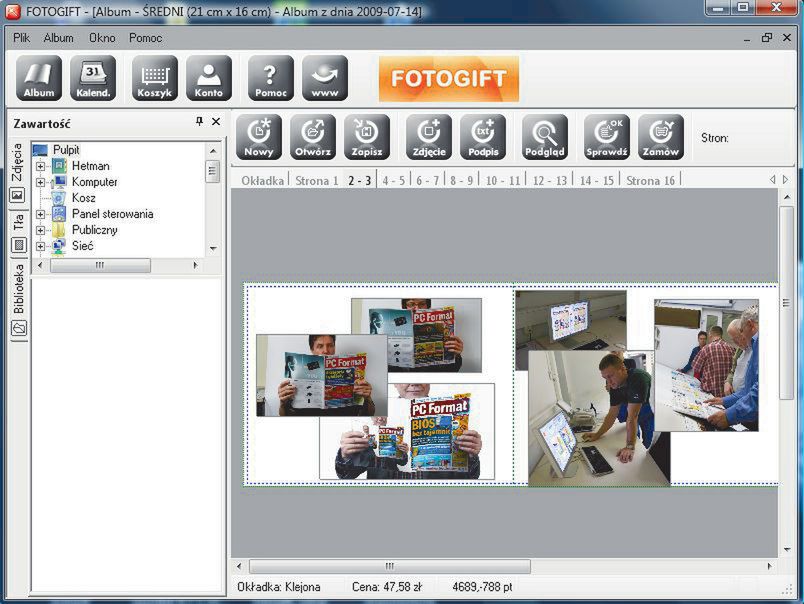This screenshot has height=604, width=804.
Task: Select Kosz in the folder tree
Action: (84, 197)
